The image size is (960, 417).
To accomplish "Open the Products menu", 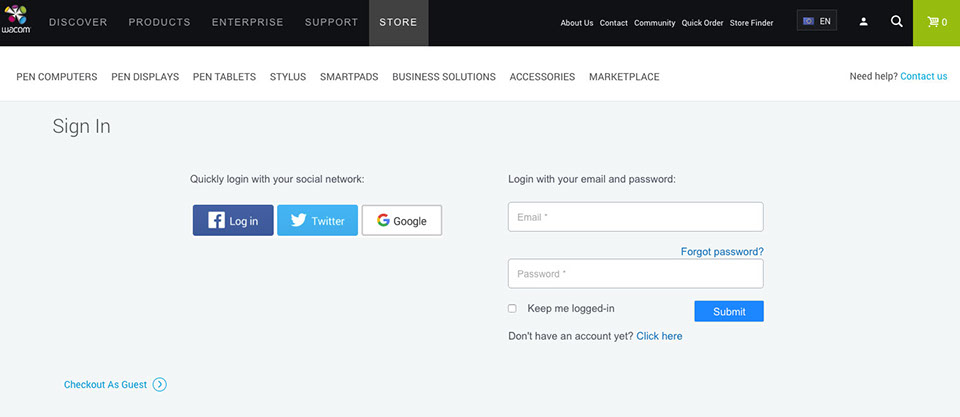I will point(159,23).
